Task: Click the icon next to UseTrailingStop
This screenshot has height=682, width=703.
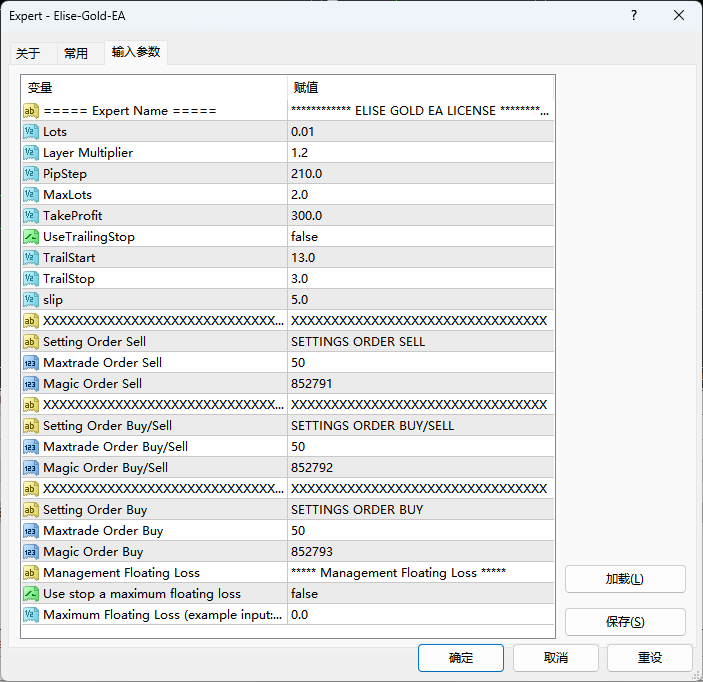Action: 31,237
